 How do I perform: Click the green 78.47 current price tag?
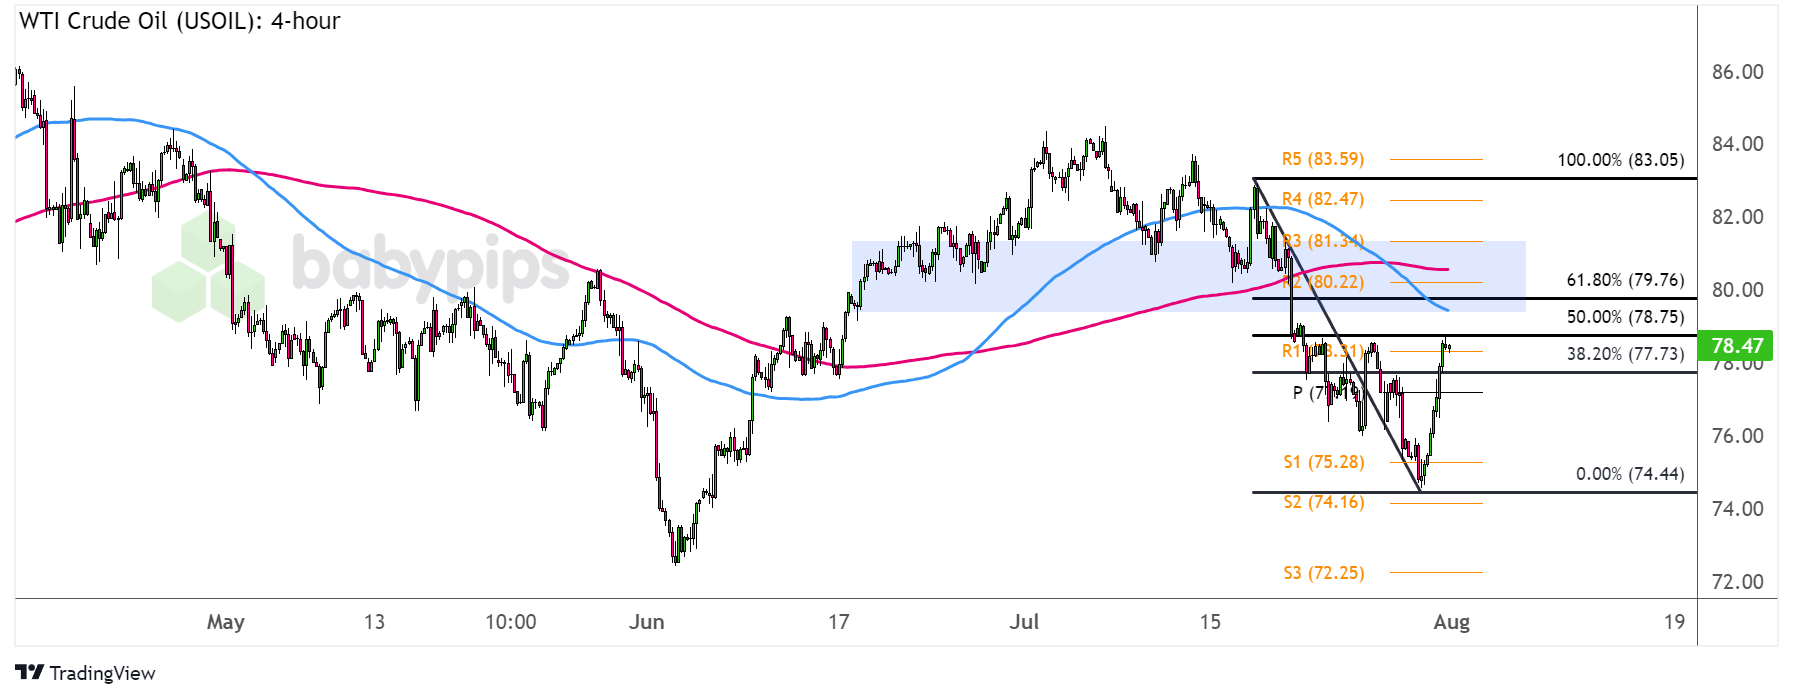[1736, 346]
